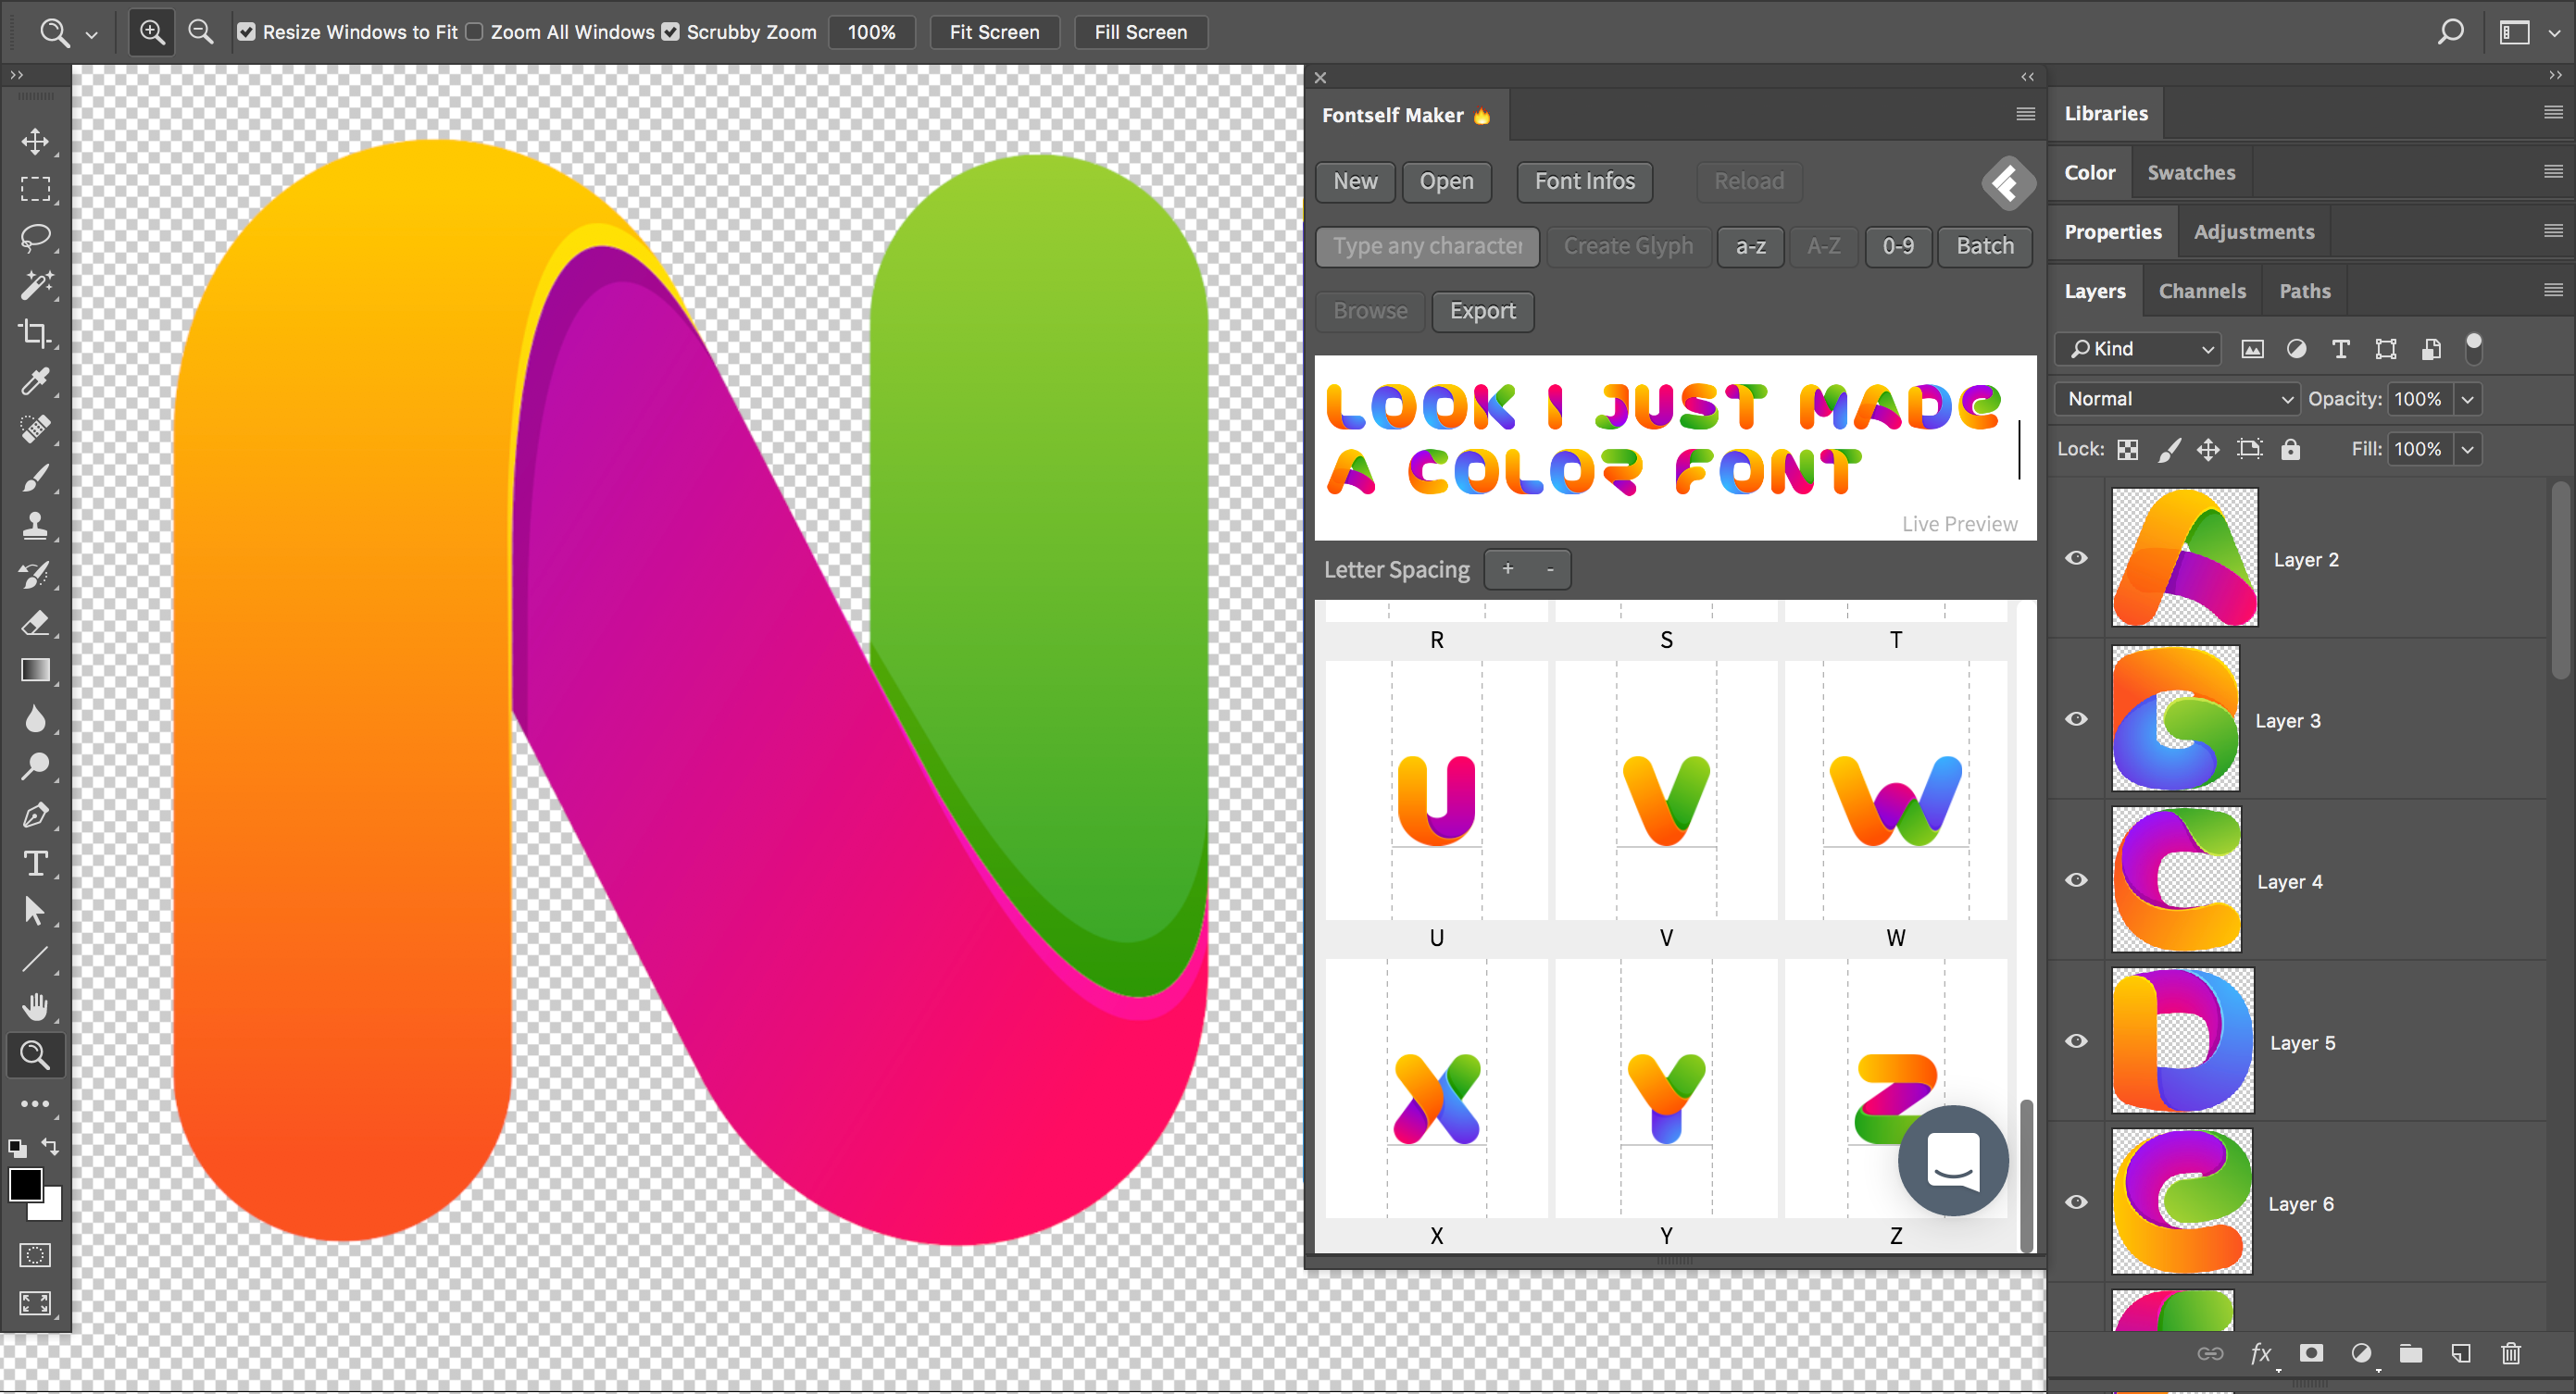Toggle visibility of Layer 6

pos(2076,1203)
